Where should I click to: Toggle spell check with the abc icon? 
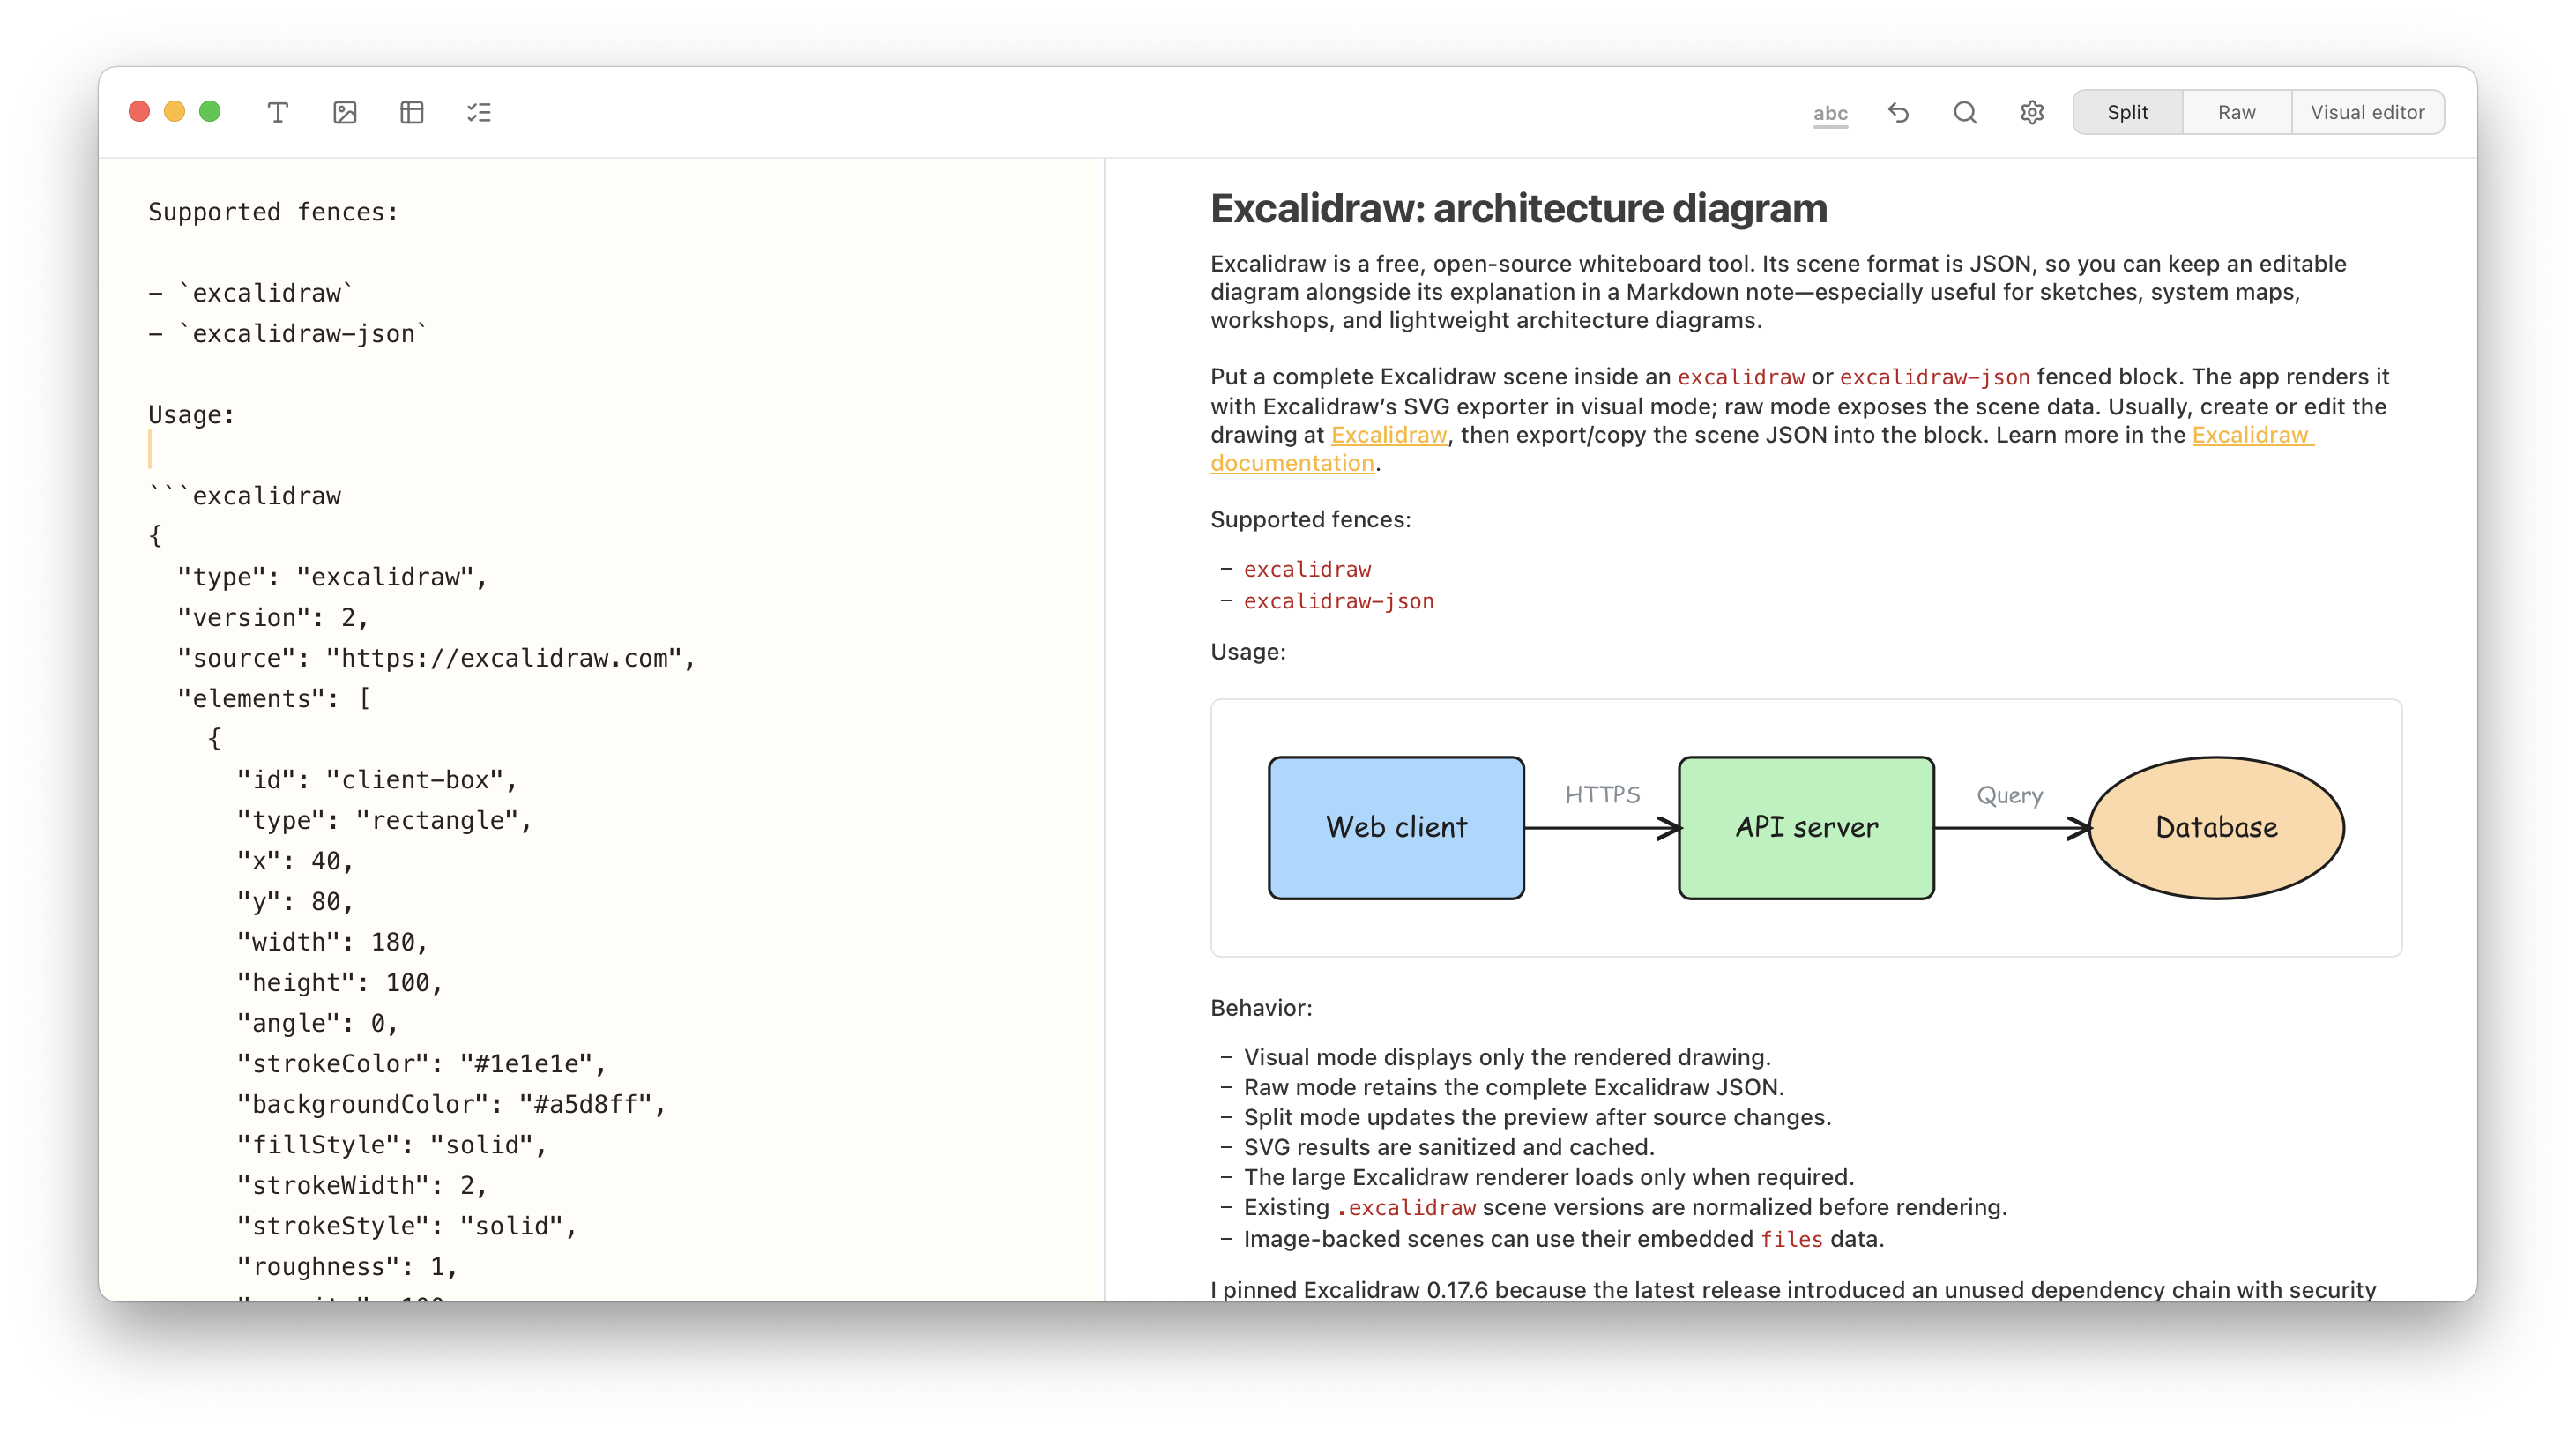click(x=1830, y=113)
